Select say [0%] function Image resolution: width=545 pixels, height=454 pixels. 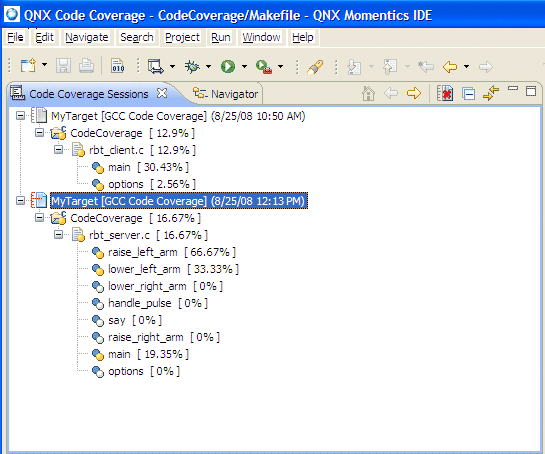pos(135,320)
